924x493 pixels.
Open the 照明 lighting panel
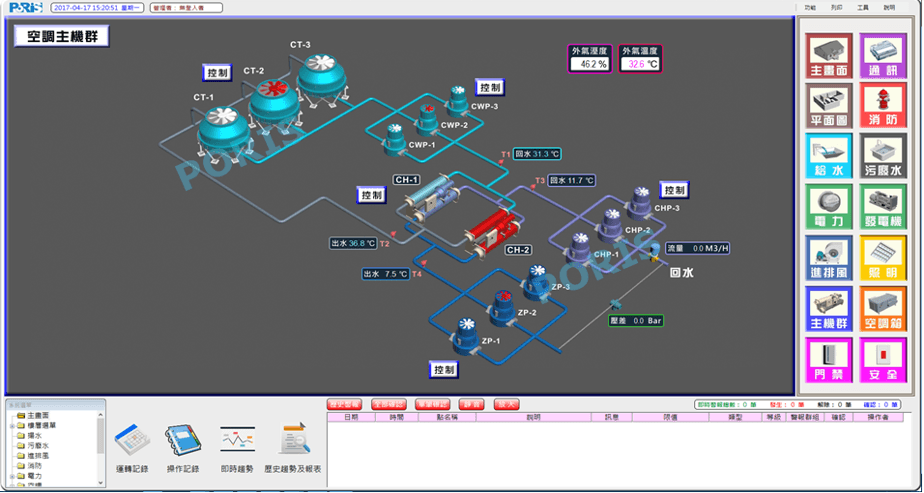pos(883,259)
